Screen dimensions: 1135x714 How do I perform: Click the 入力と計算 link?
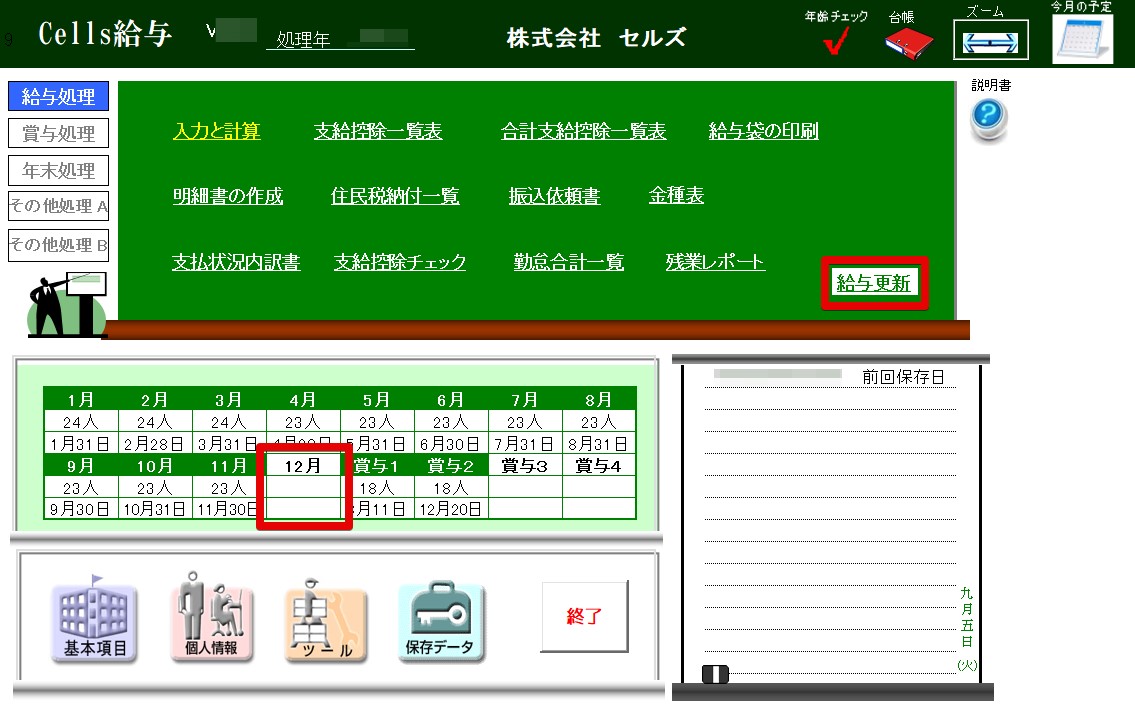coord(217,131)
